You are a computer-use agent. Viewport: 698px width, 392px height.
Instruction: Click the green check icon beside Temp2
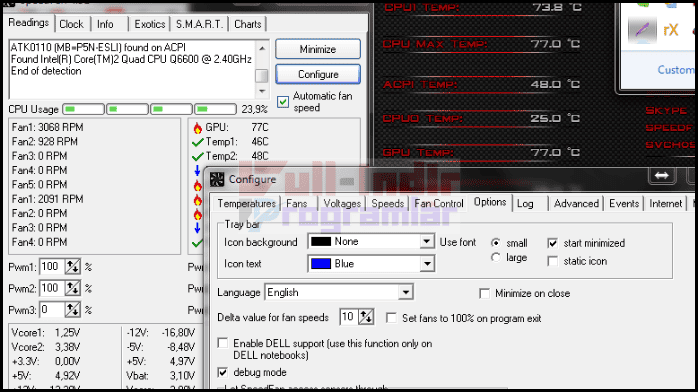pyautogui.click(x=198, y=157)
